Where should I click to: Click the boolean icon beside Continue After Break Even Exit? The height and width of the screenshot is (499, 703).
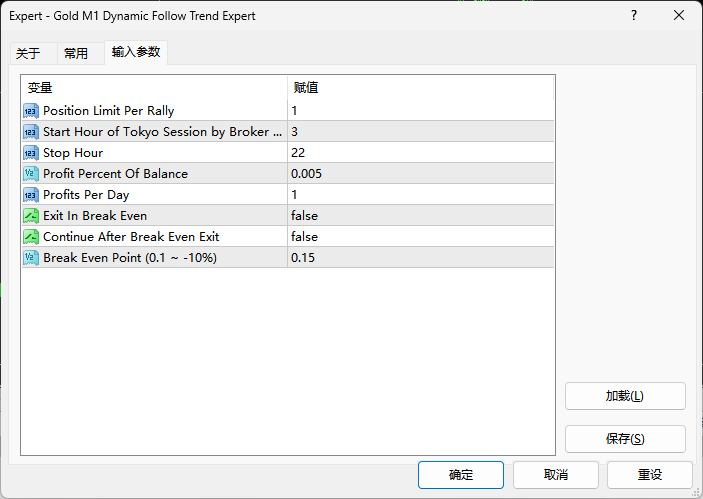tap(31, 237)
